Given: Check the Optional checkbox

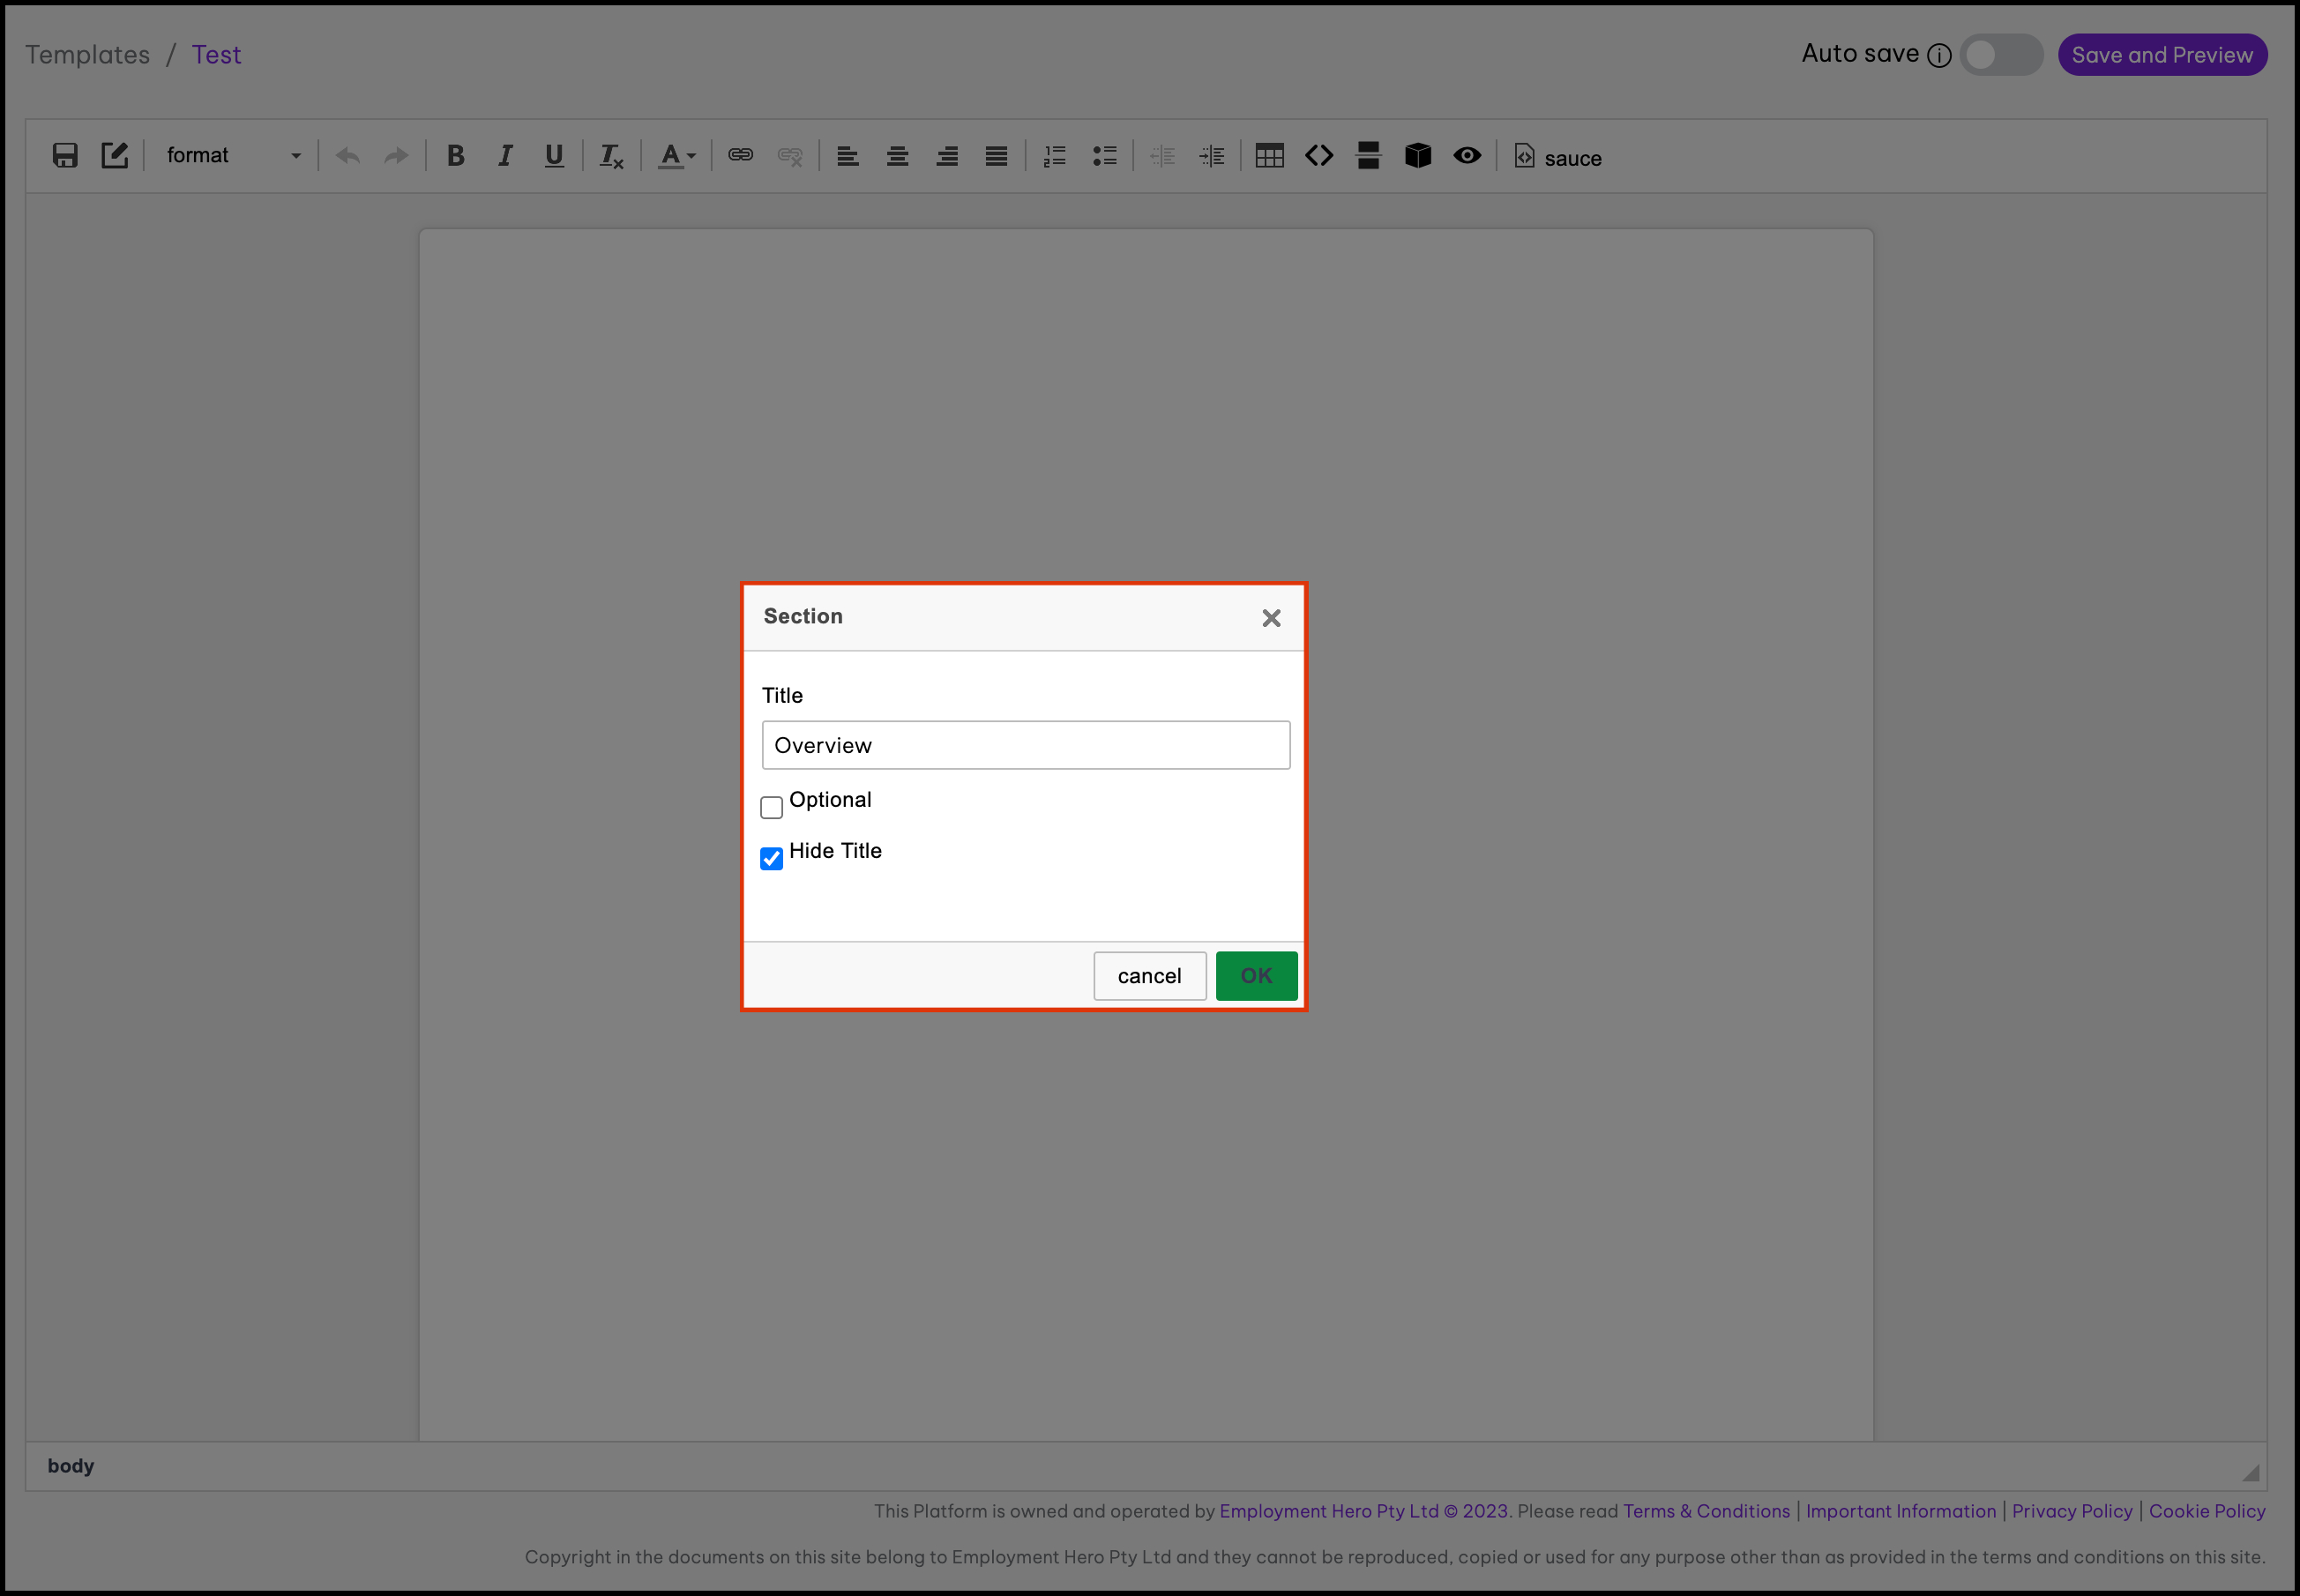Looking at the screenshot, I should point(771,806).
